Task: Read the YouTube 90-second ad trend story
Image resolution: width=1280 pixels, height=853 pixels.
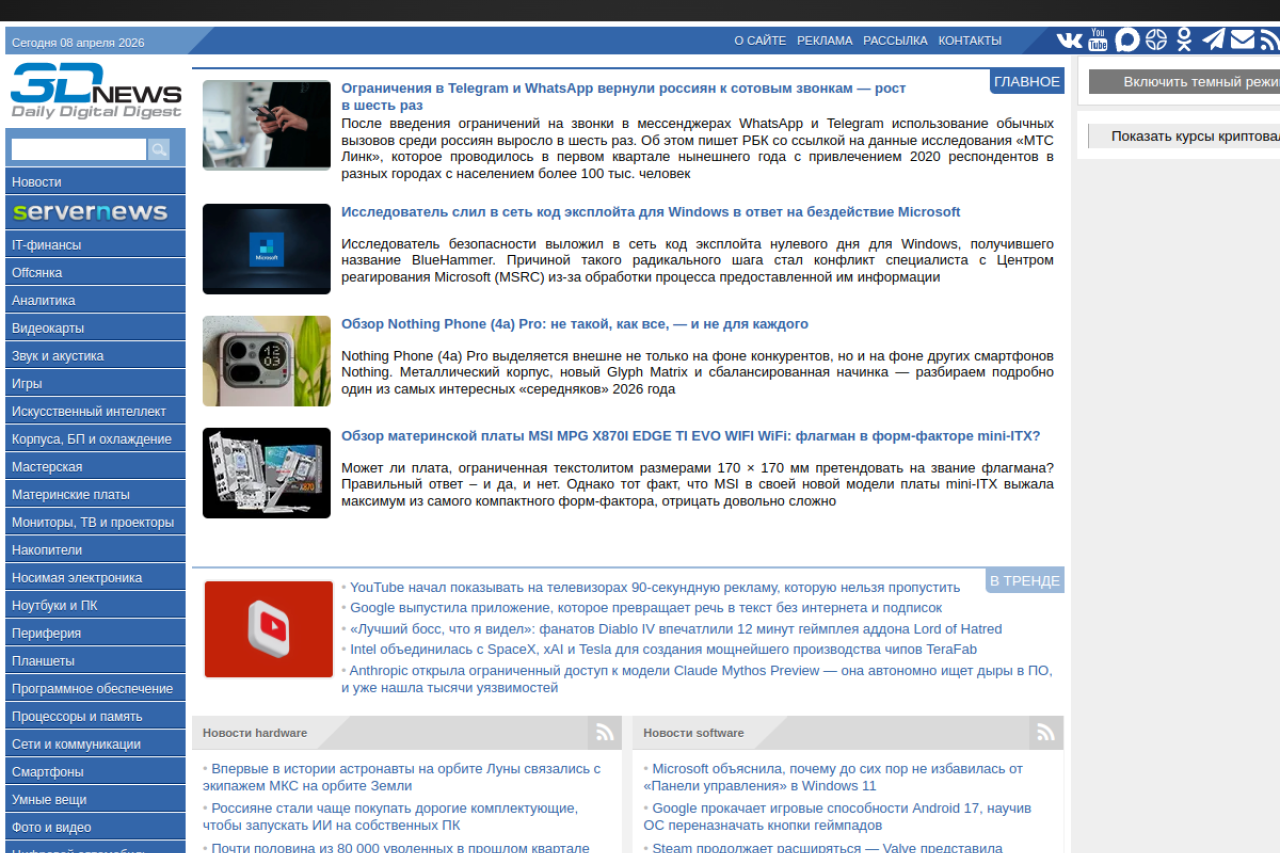Action: point(654,587)
